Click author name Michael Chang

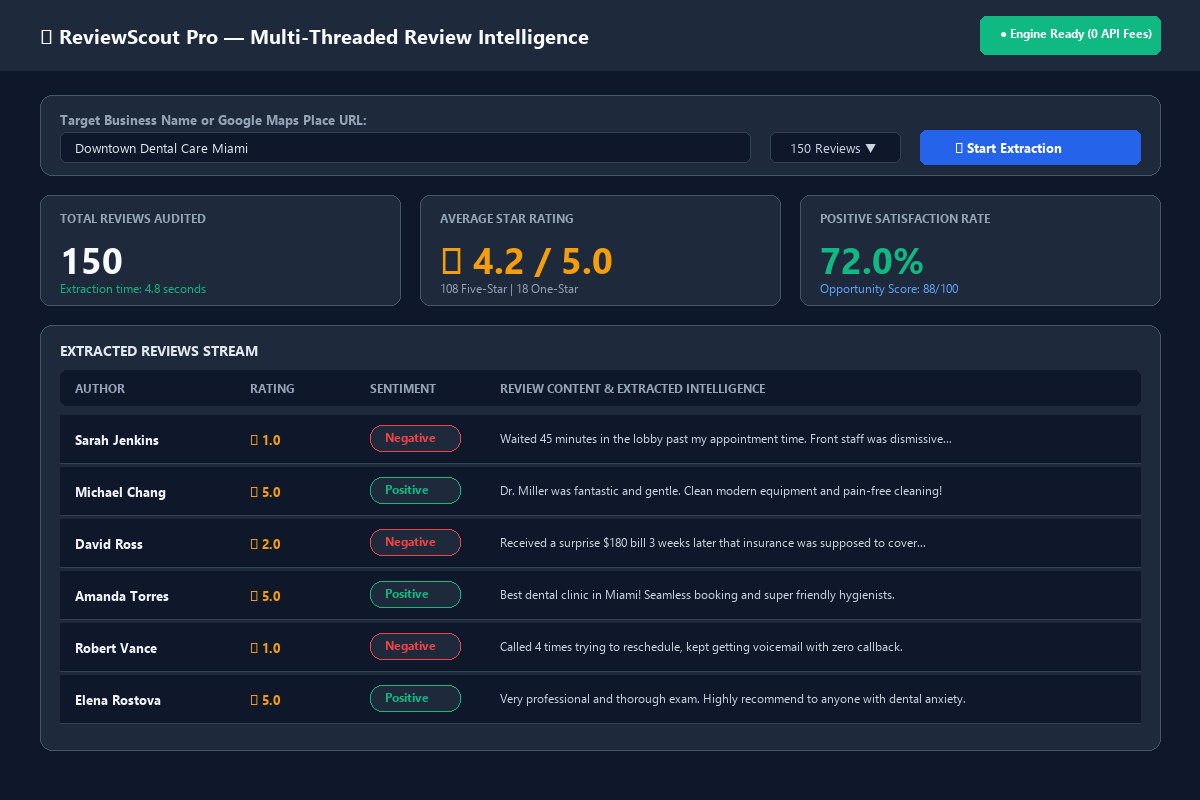(x=120, y=492)
